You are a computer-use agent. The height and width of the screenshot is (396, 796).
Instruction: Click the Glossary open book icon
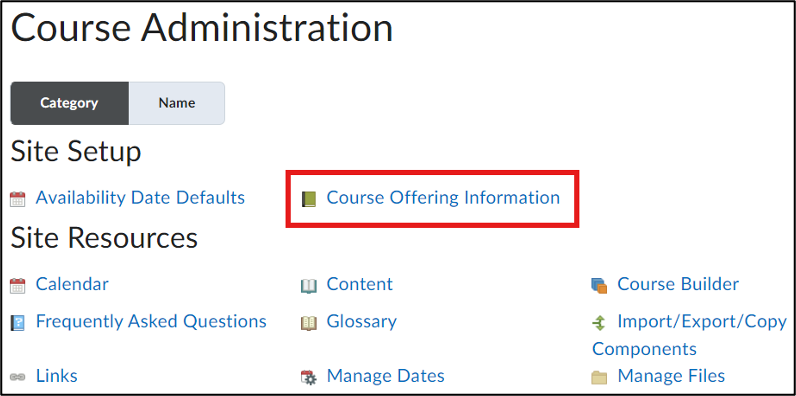click(309, 323)
